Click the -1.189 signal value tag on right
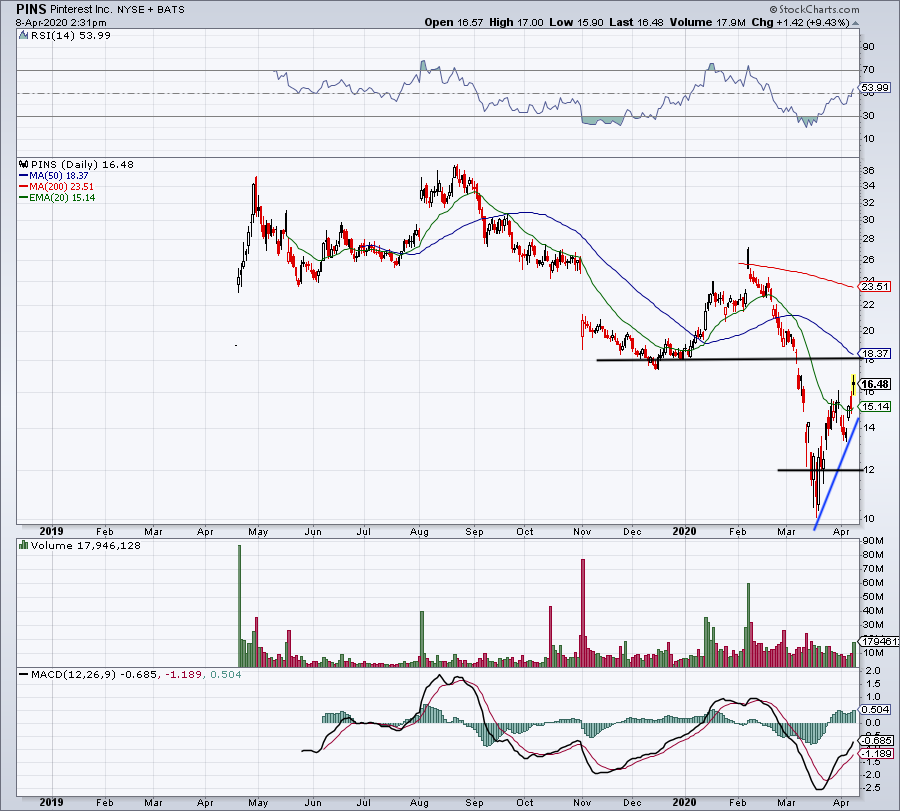This screenshot has height=811, width=900. 876,754
